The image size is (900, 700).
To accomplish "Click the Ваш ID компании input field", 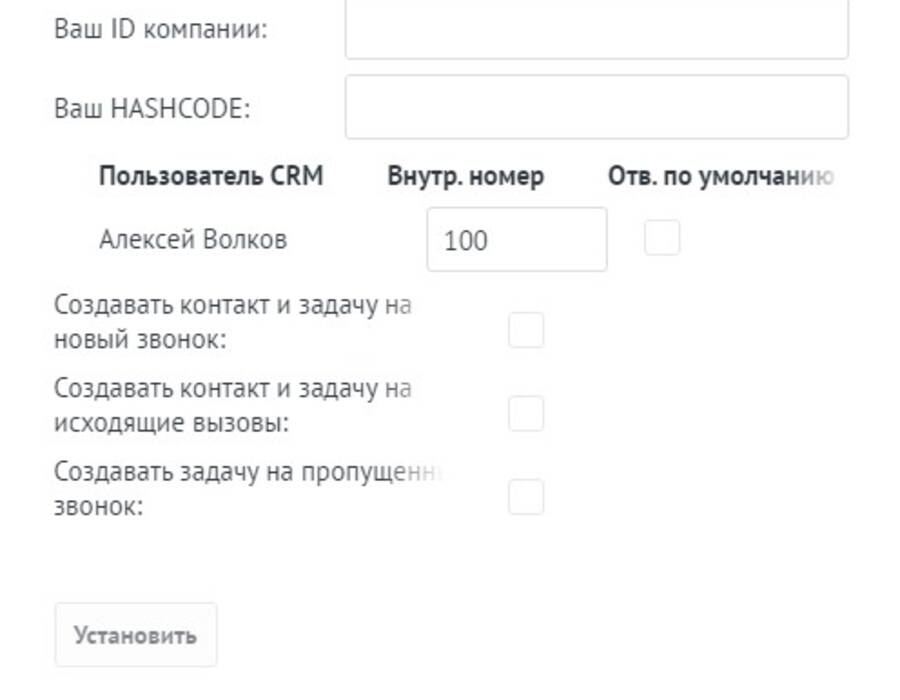I will [x=596, y=28].
